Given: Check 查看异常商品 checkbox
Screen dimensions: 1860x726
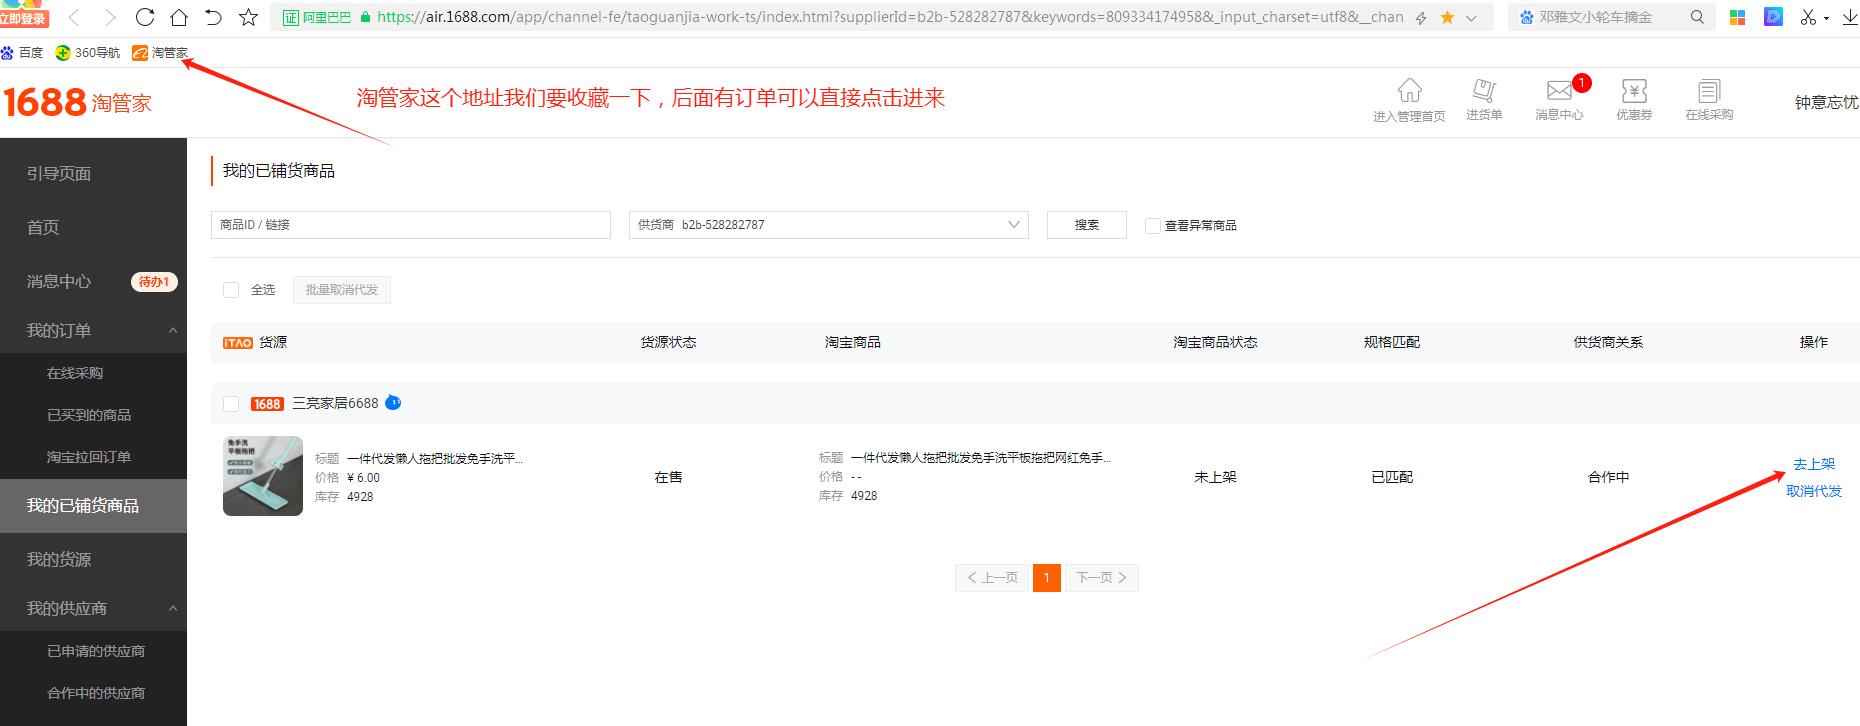Looking at the screenshot, I should pyautogui.click(x=1153, y=226).
